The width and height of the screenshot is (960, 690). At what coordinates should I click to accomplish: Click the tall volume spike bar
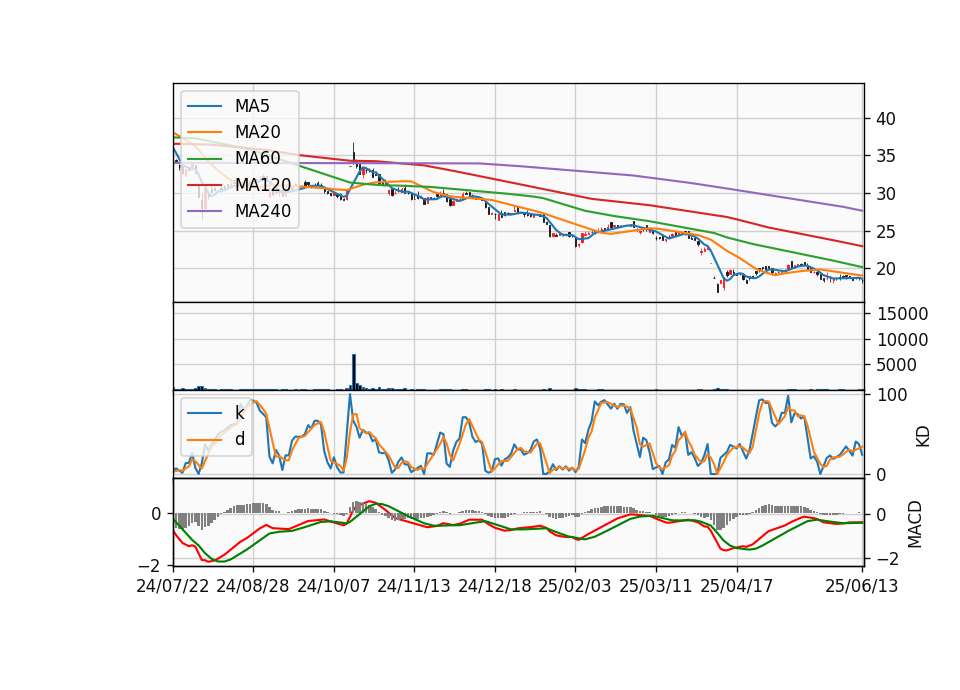tap(354, 372)
